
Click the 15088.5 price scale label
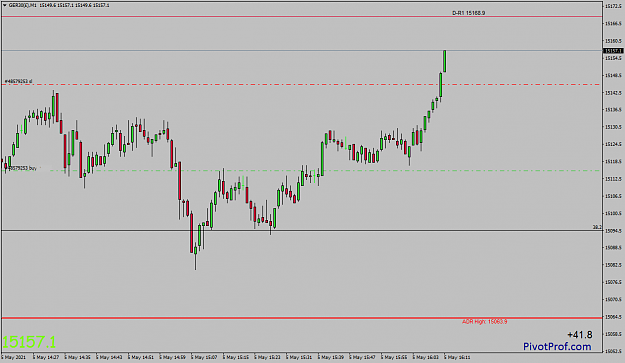(x=613, y=248)
